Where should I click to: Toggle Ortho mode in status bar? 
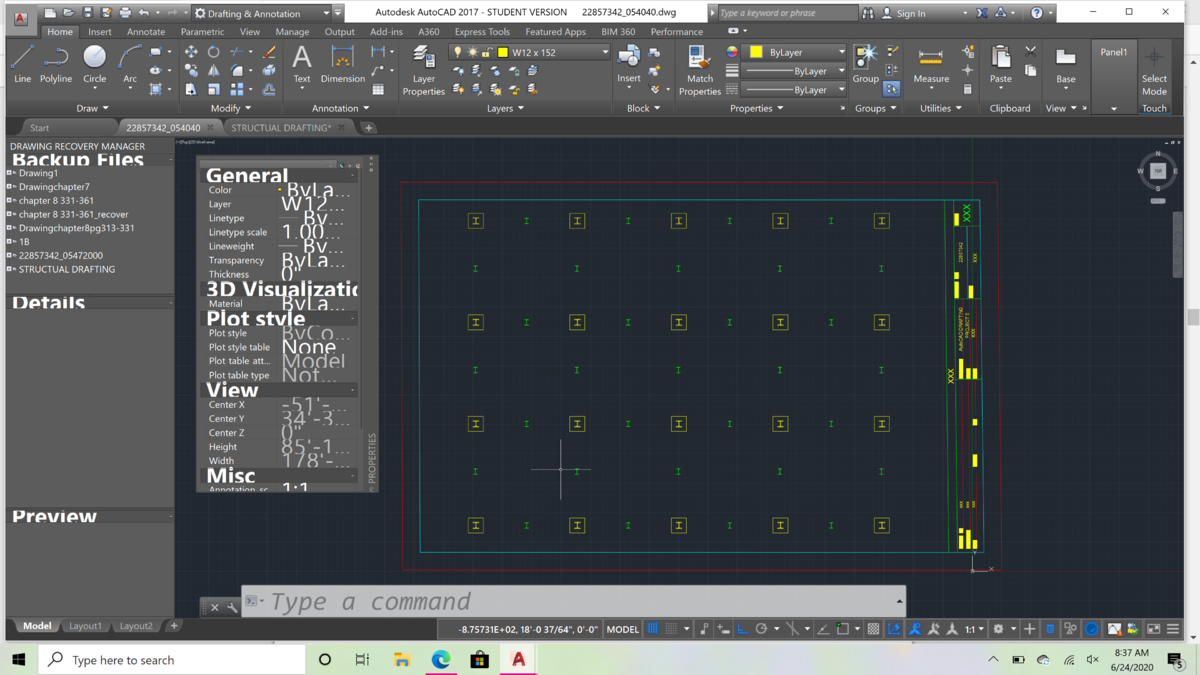tap(742, 629)
